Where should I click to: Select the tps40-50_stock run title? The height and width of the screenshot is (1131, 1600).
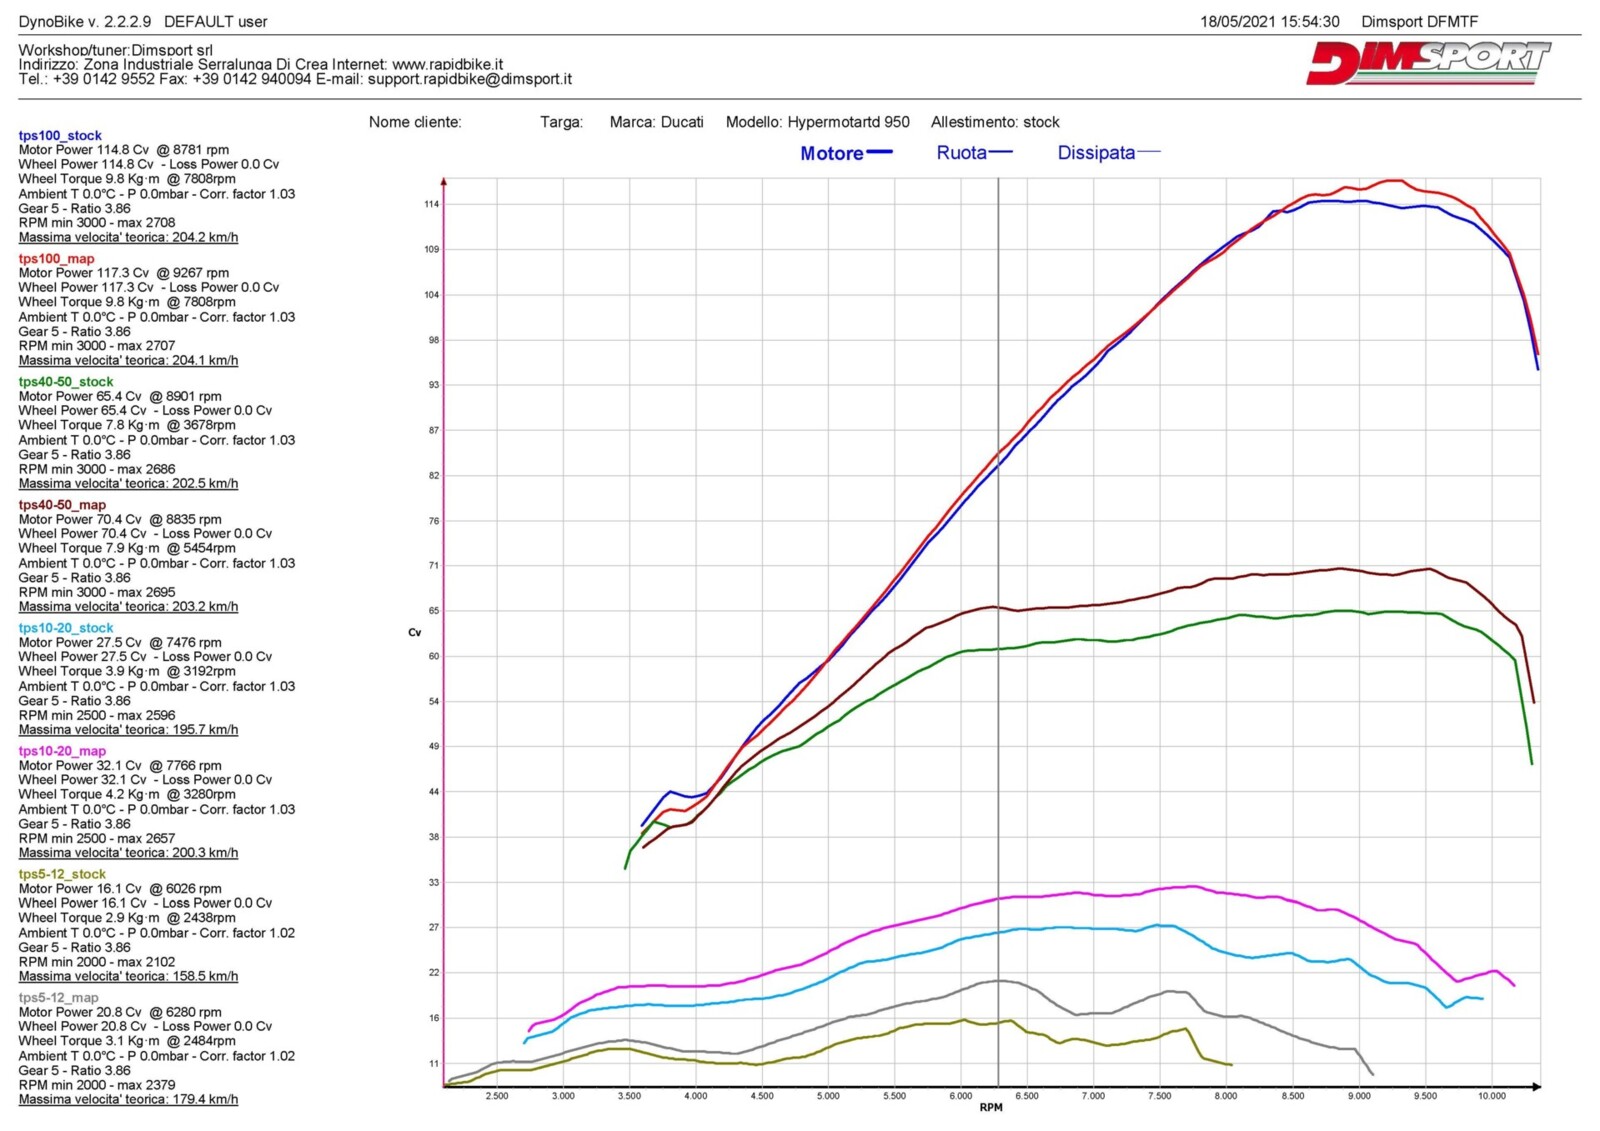click(x=66, y=381)
